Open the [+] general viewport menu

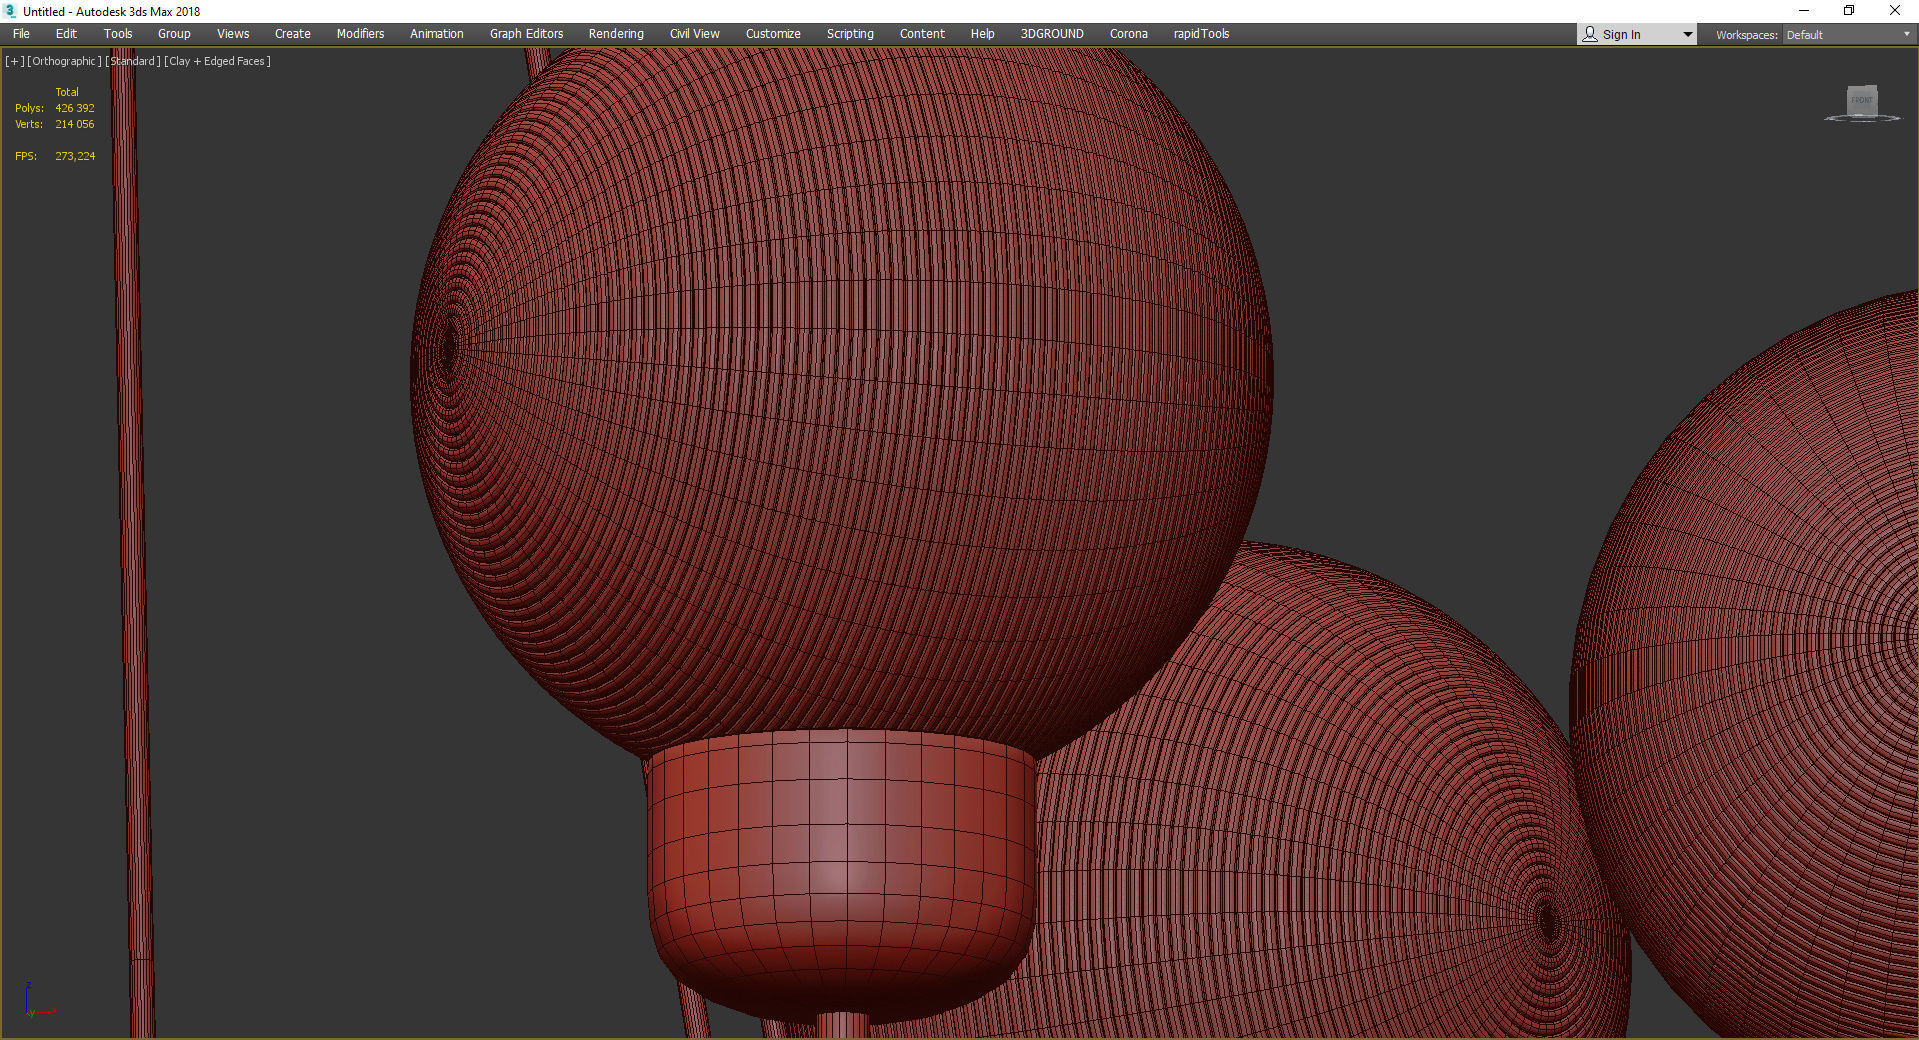click(14, 61)
